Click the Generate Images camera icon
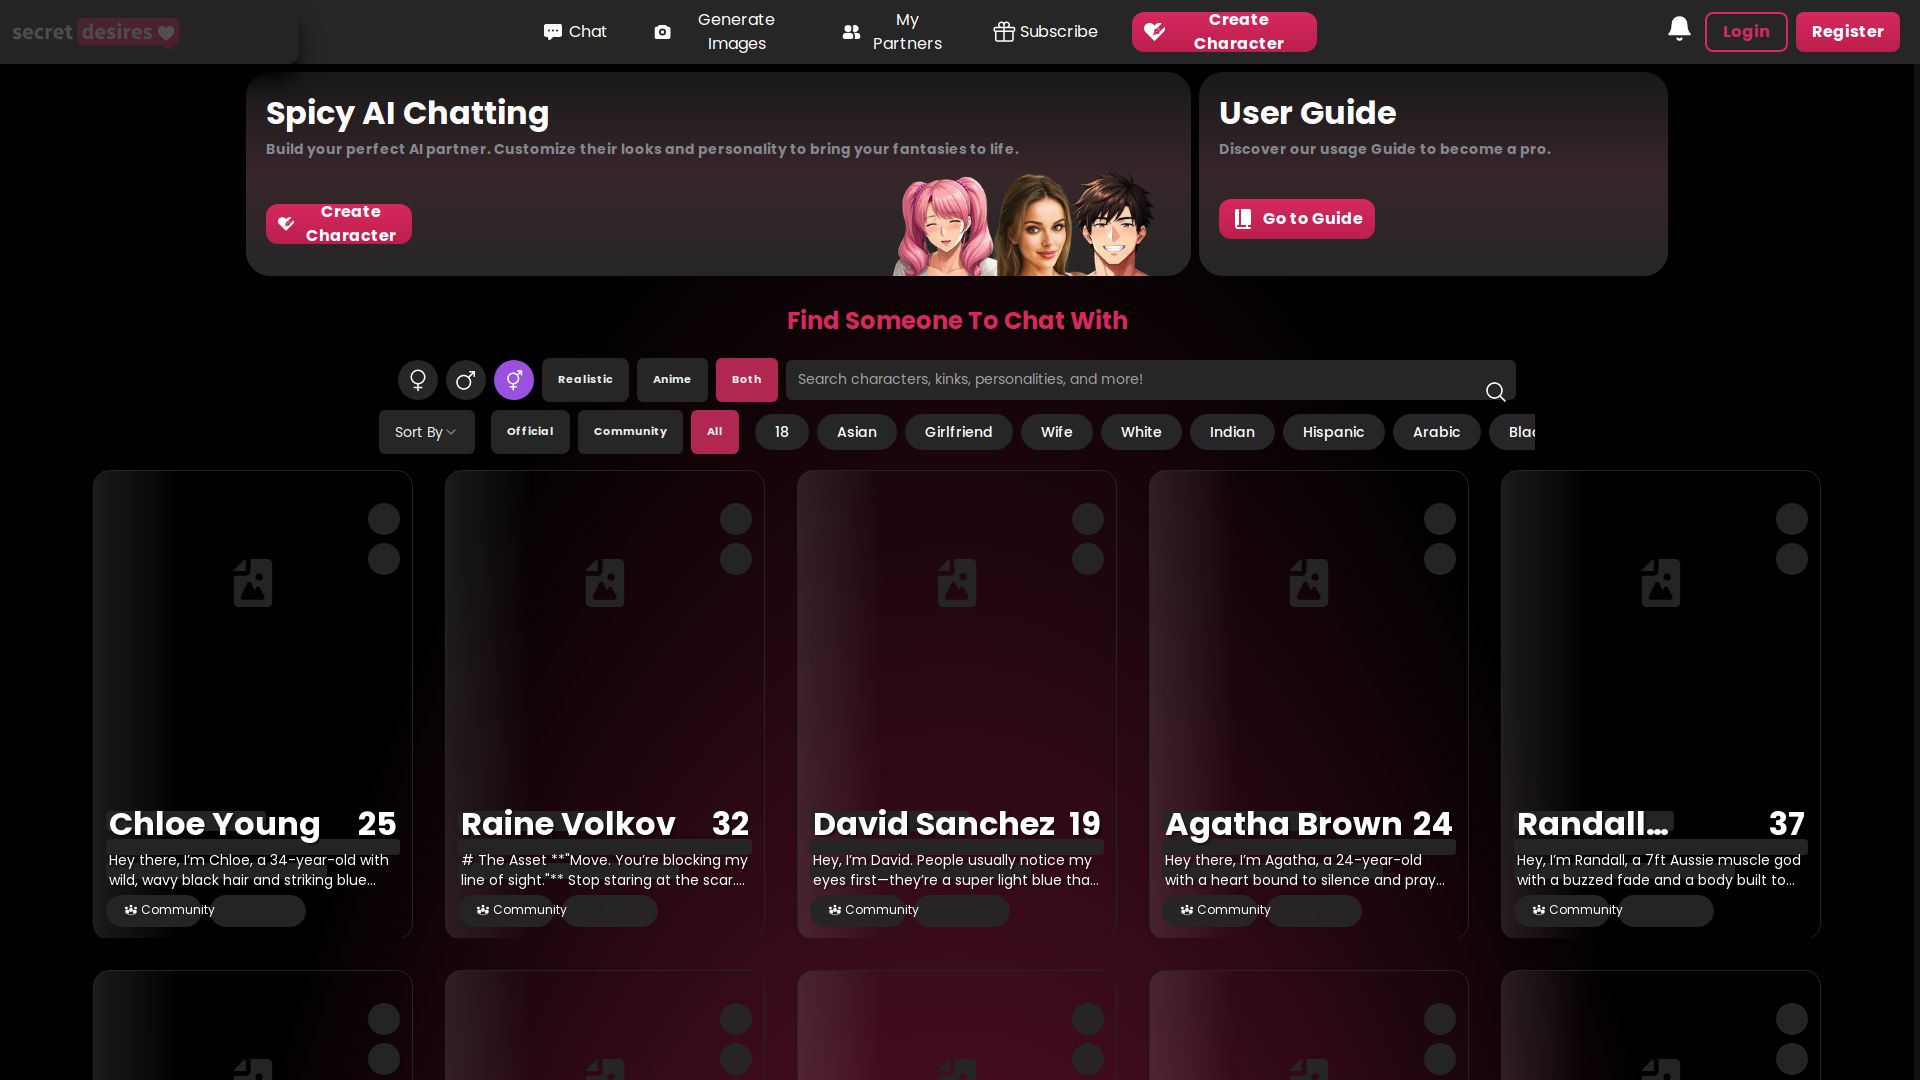1920x1080 pixels. click(x=662, y=32)
